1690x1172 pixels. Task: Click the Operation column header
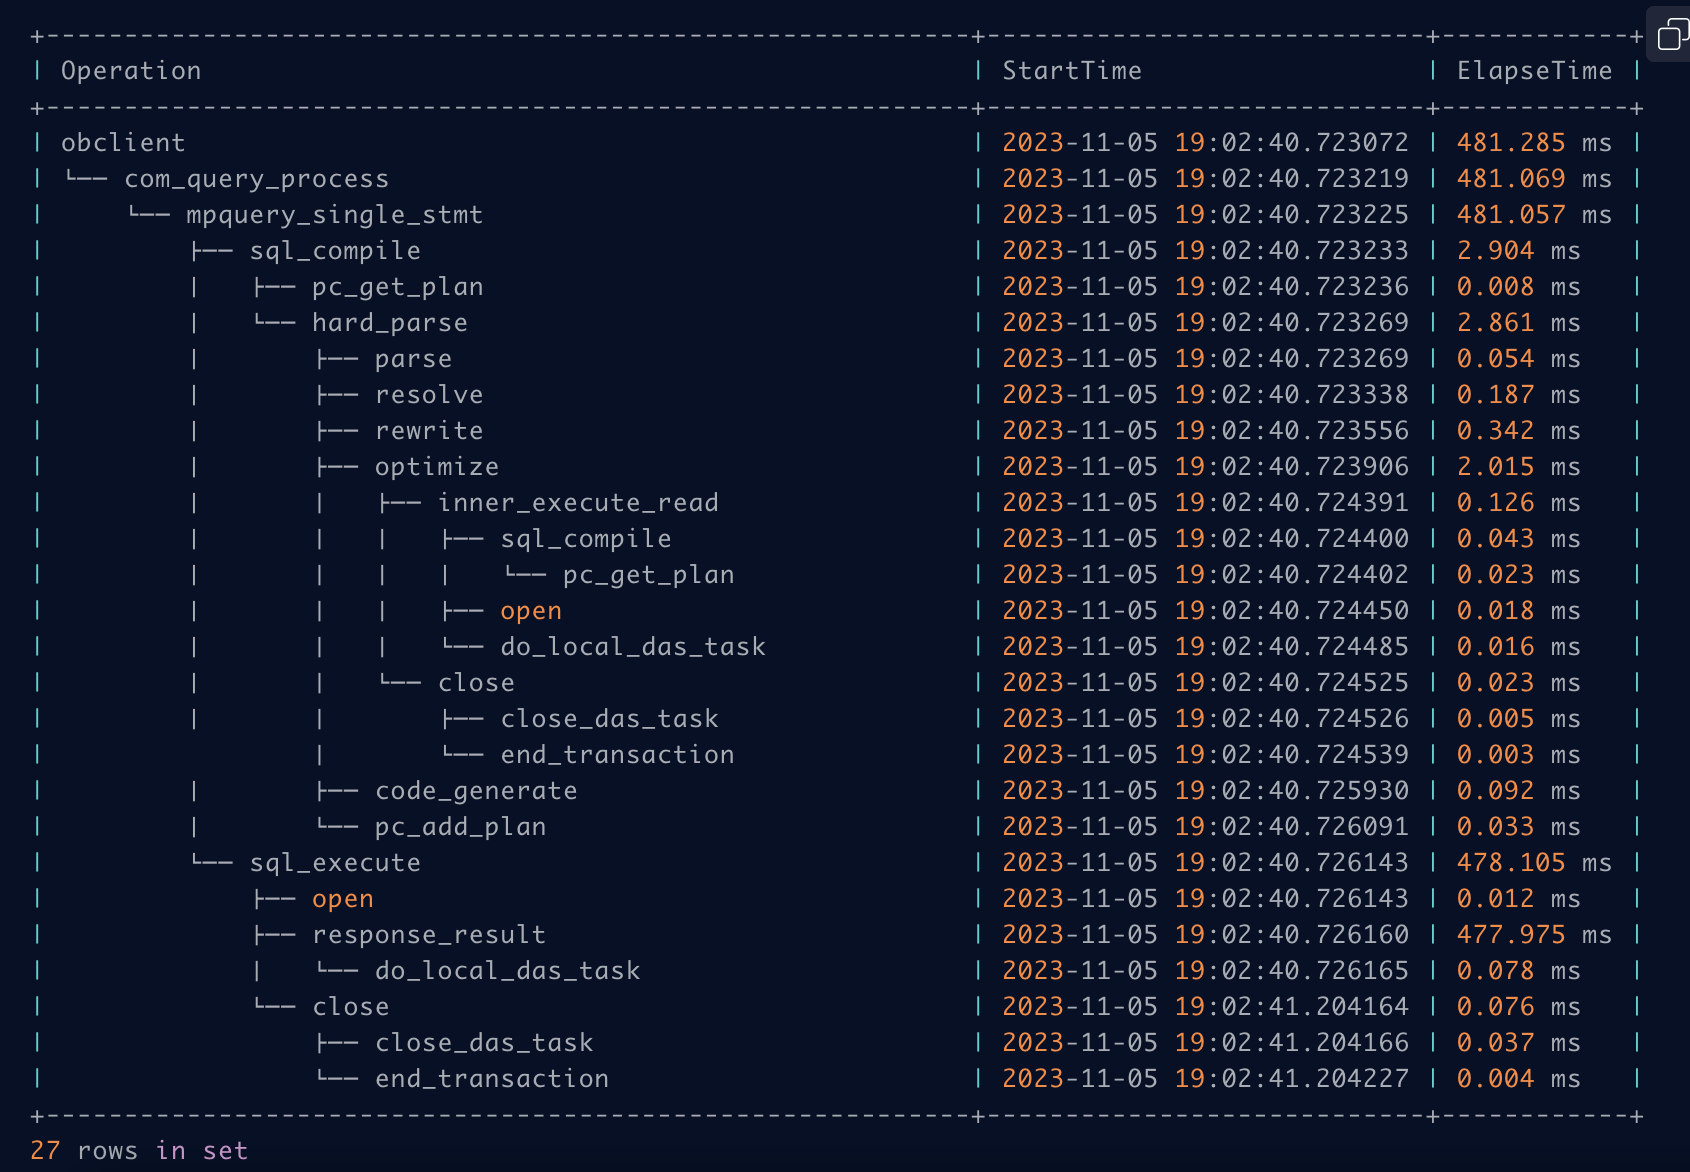tap(131, 71)
